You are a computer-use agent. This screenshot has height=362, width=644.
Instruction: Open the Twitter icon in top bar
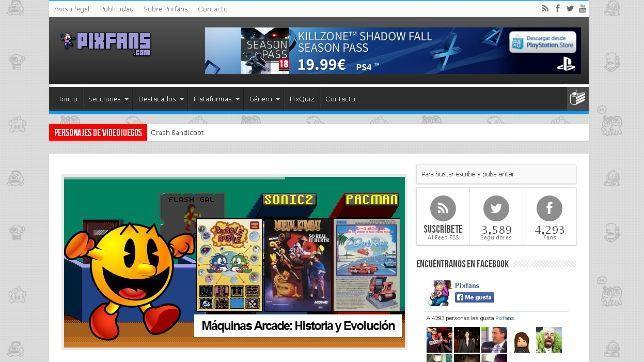click(570, 8)
